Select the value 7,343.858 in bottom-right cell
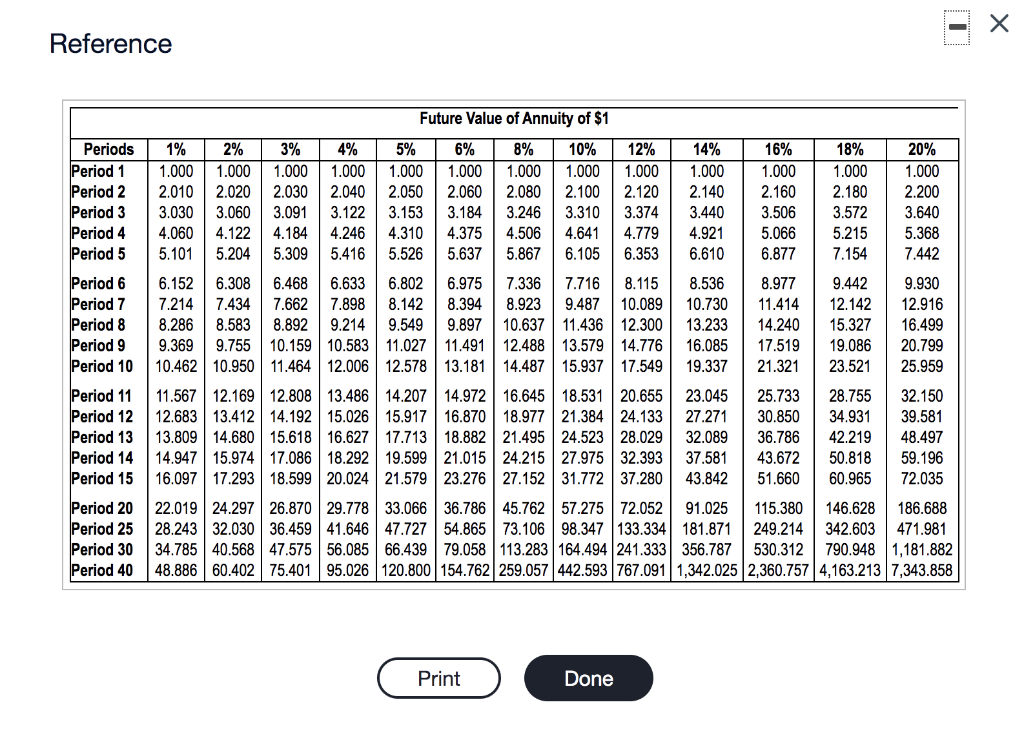Viewport: 1024px width, 731px height. 922,570
